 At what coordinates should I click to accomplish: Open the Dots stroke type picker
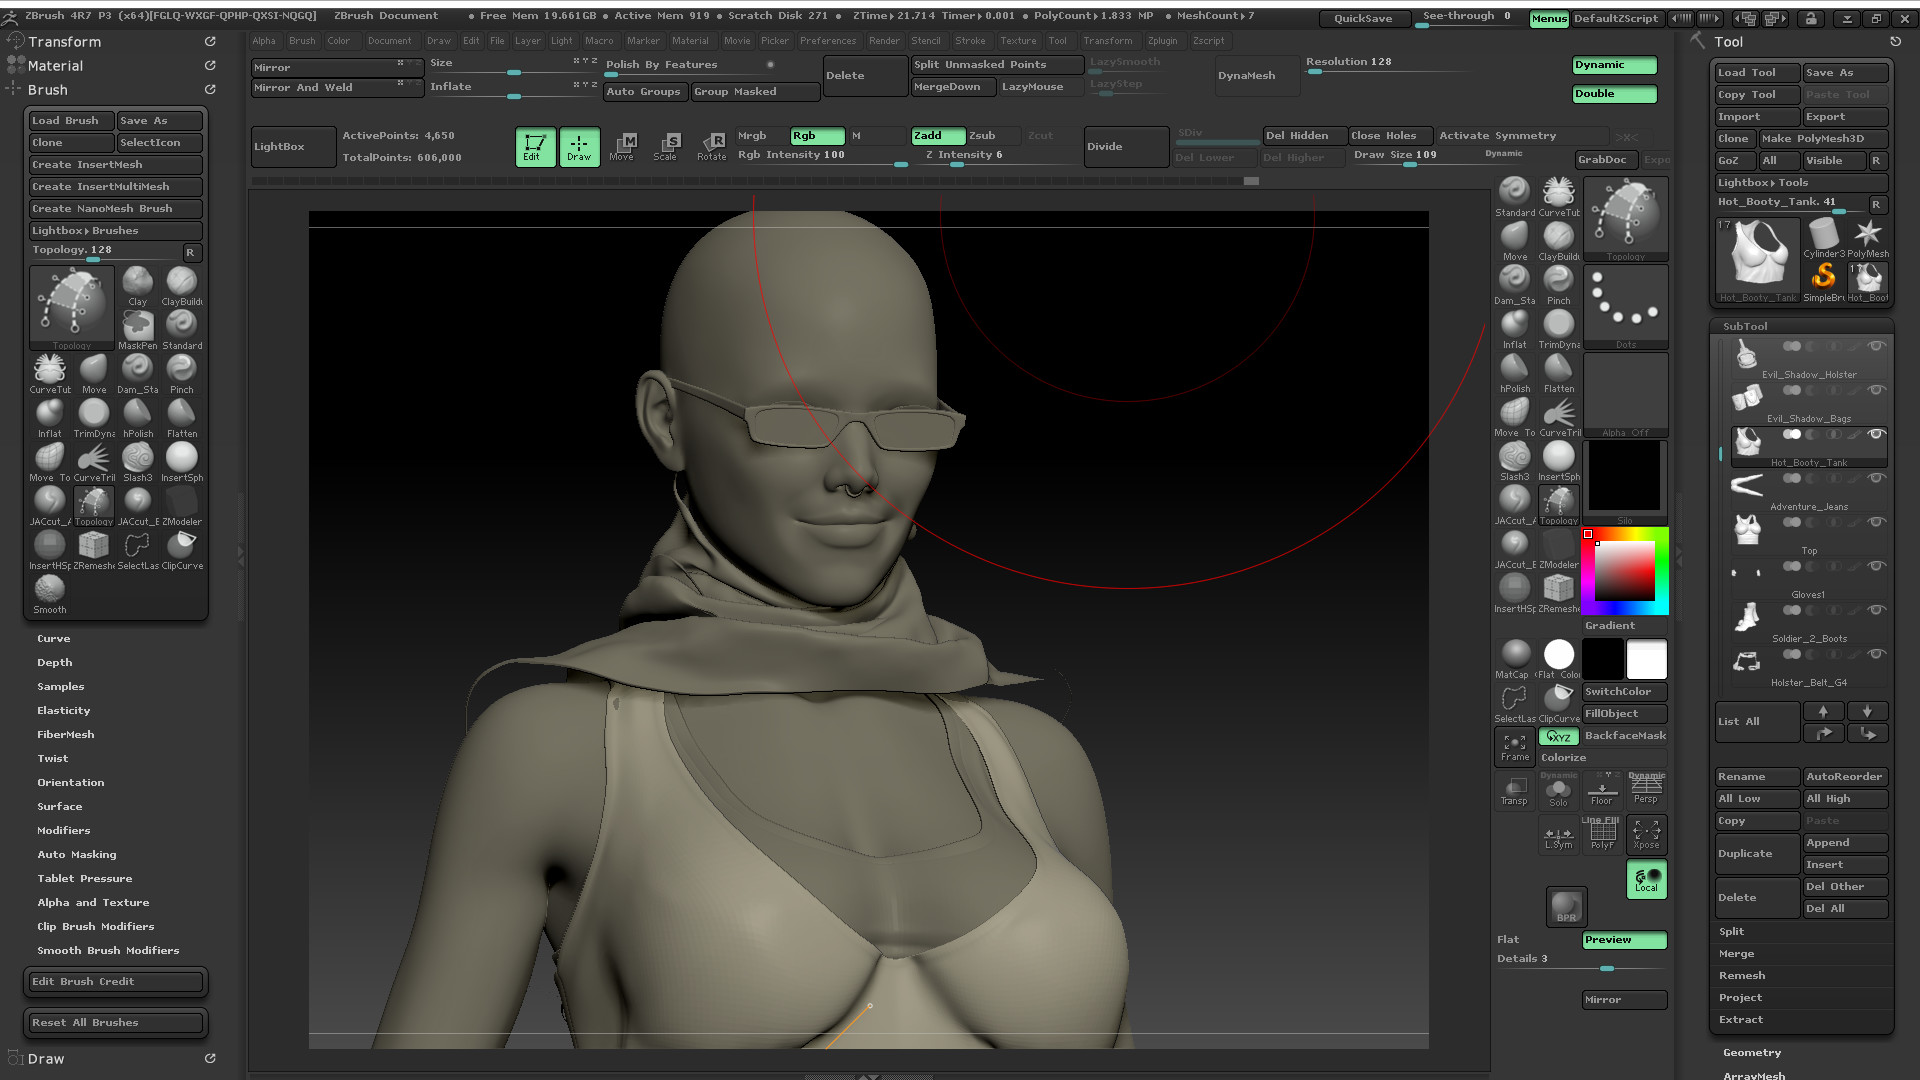coord(1625,307)
